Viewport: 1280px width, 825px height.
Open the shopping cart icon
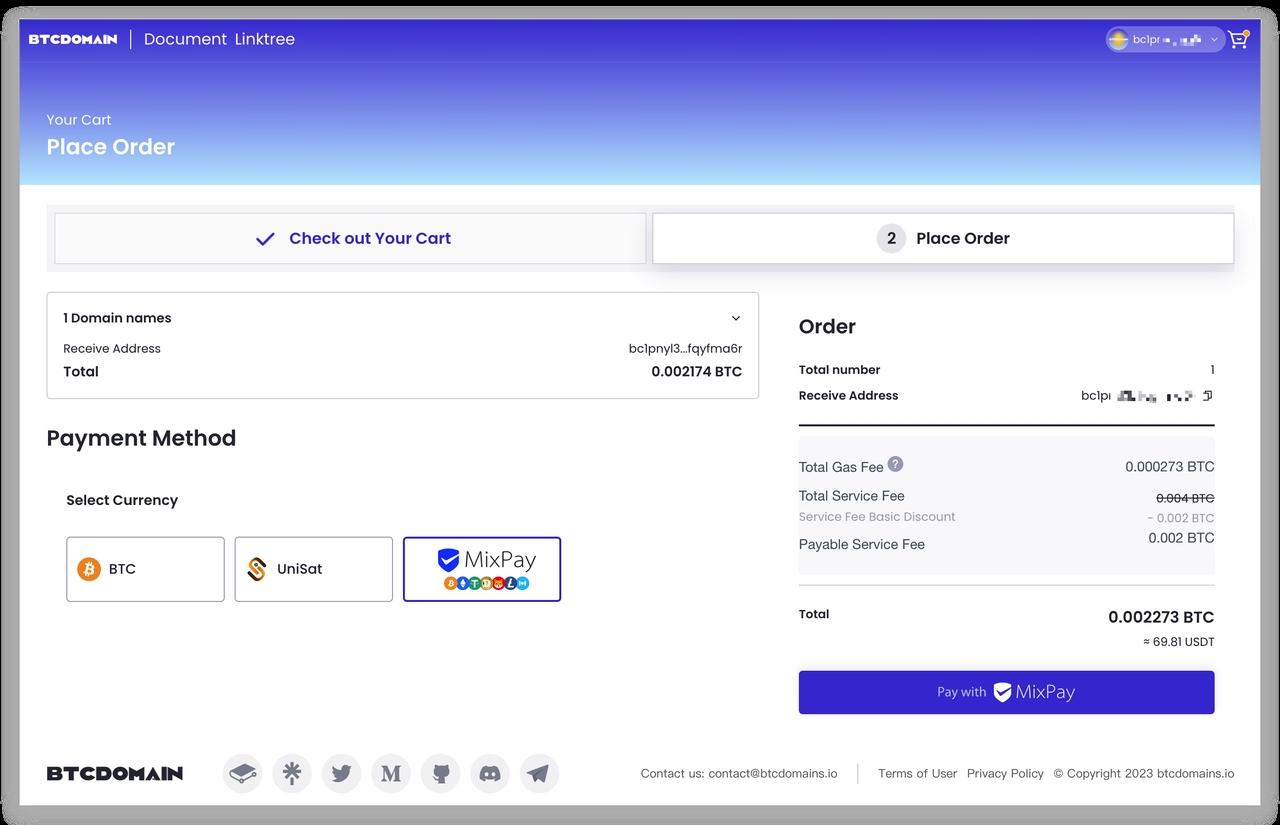tap(1238, 40)
